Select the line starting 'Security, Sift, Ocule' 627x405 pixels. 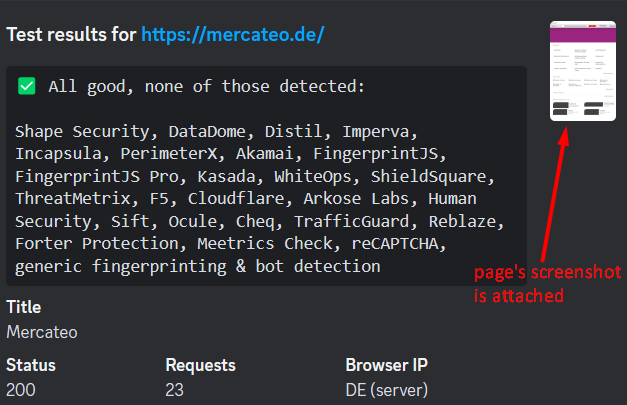[x=260, y=221]
